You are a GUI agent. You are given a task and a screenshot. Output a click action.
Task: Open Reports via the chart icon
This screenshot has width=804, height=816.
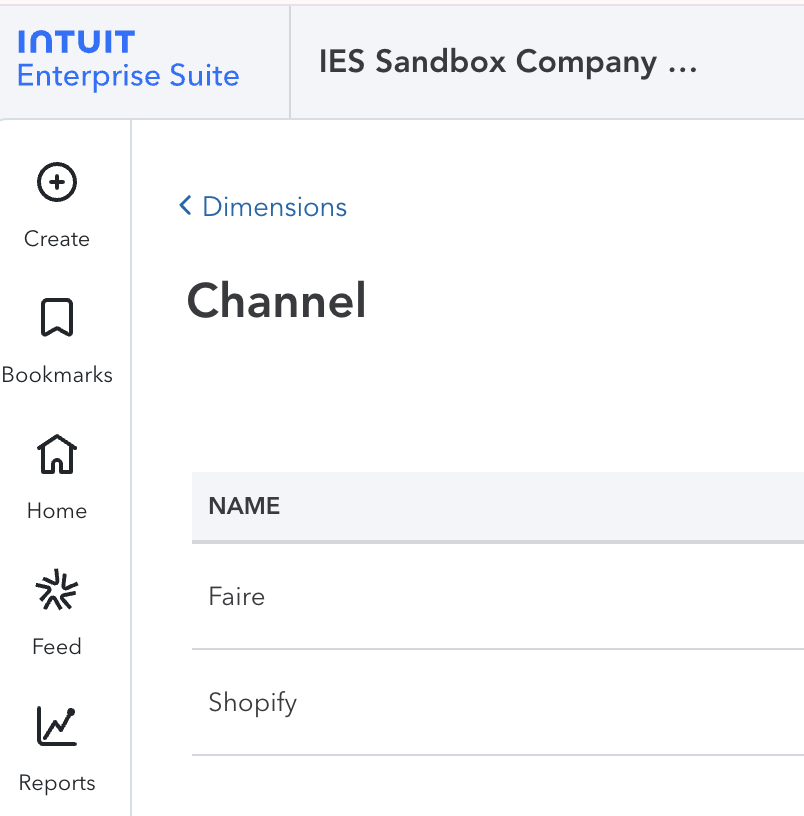pos(57,727)
